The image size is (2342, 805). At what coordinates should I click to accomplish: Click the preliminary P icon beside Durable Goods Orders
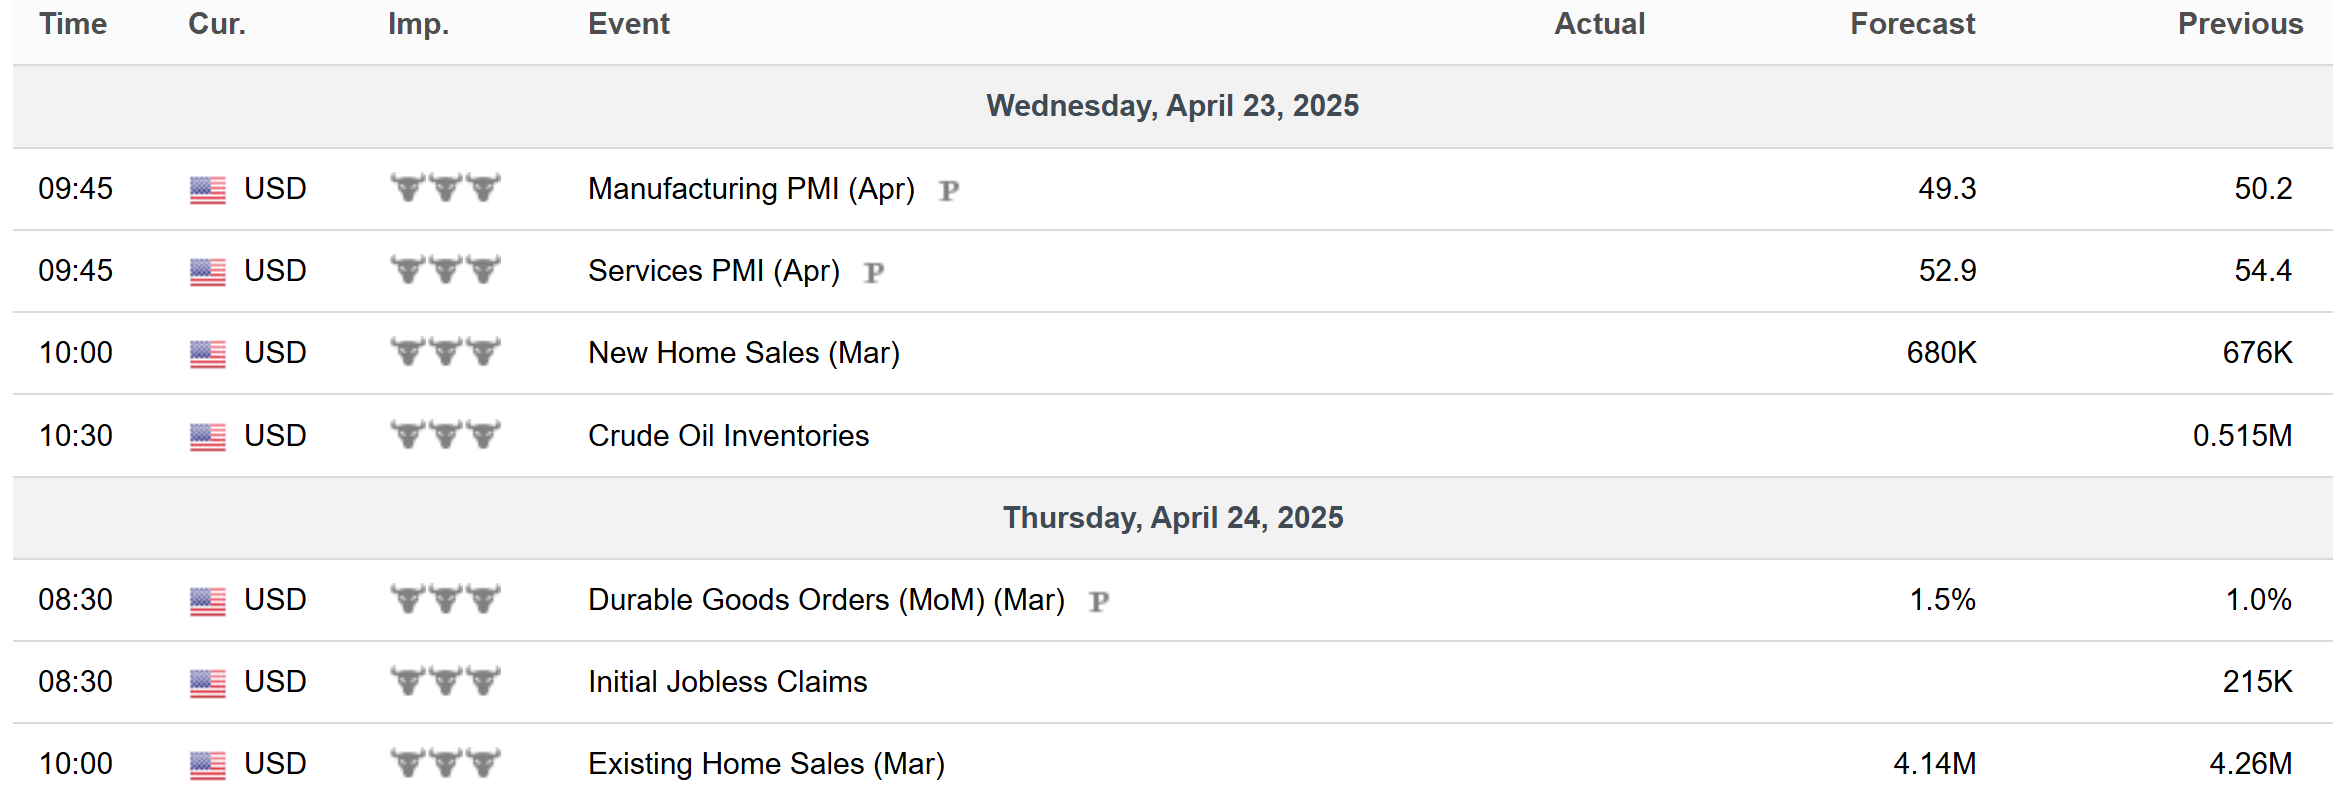[1099, 601]
